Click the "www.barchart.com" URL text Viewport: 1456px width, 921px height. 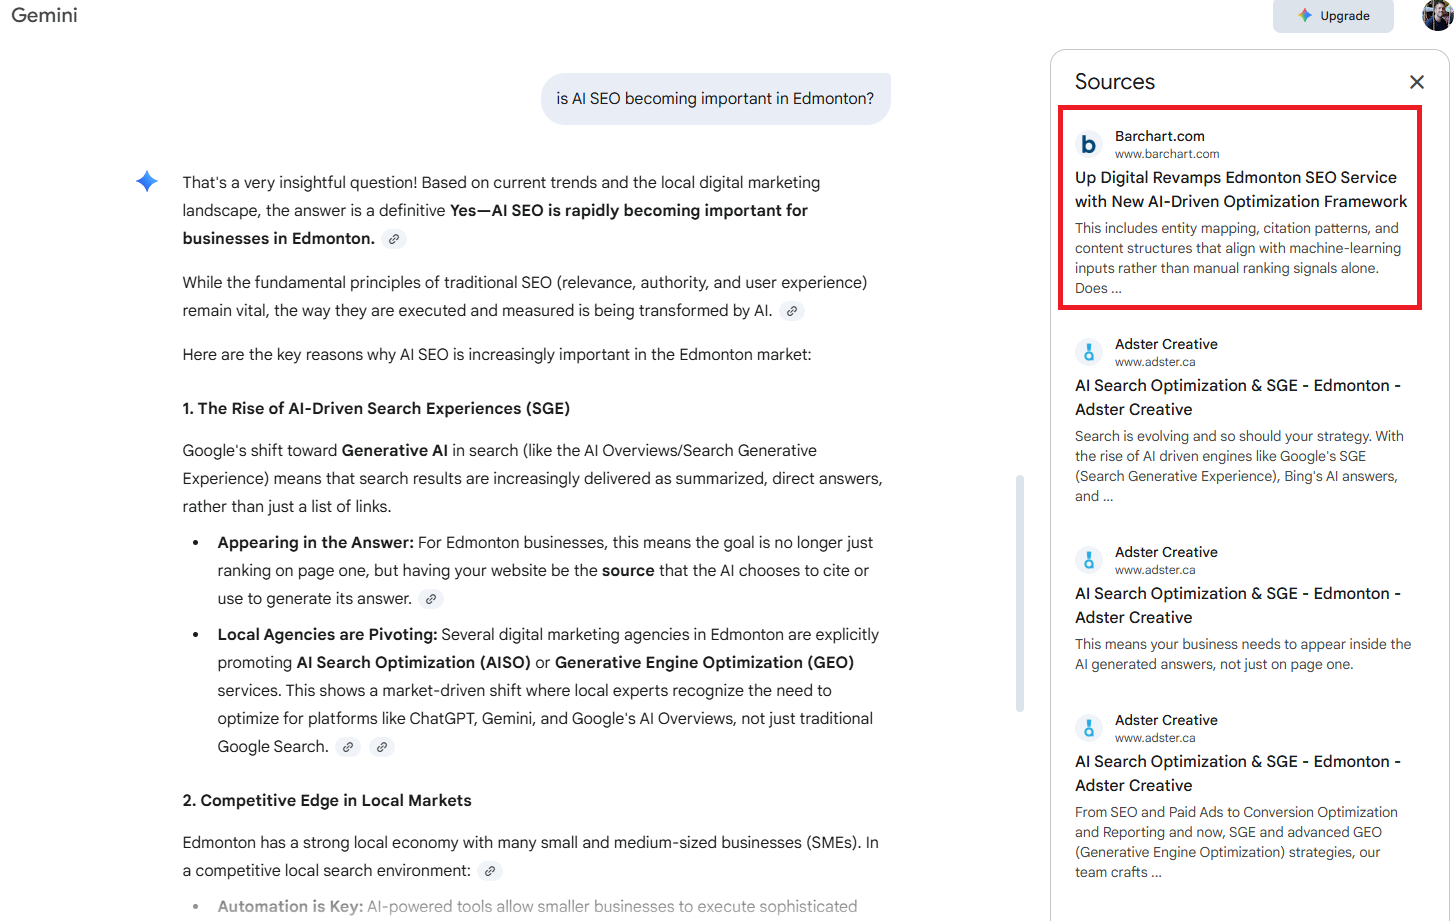[1167, 154]
